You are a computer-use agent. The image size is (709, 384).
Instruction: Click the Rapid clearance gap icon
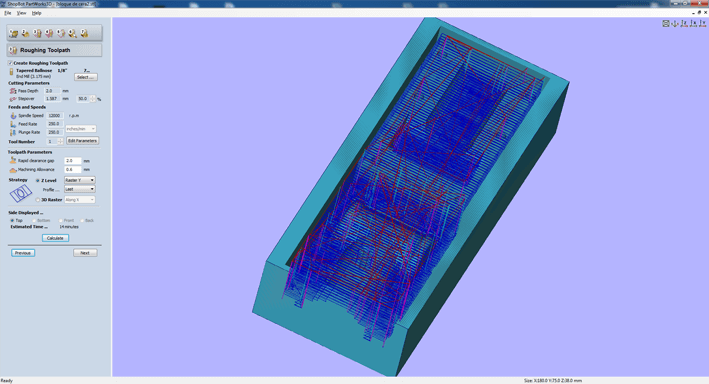pos(13,161)
